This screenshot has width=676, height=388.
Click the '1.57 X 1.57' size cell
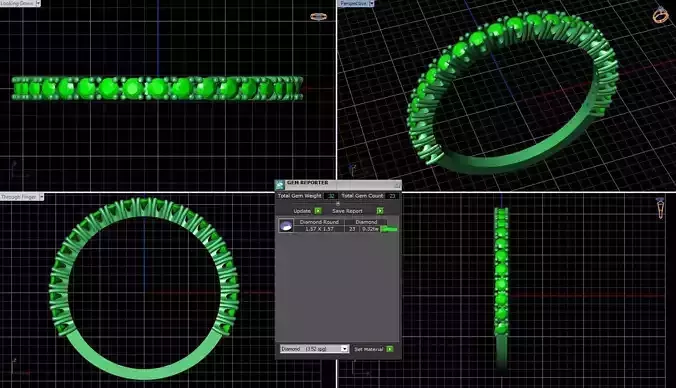click(x=319, y=229)
